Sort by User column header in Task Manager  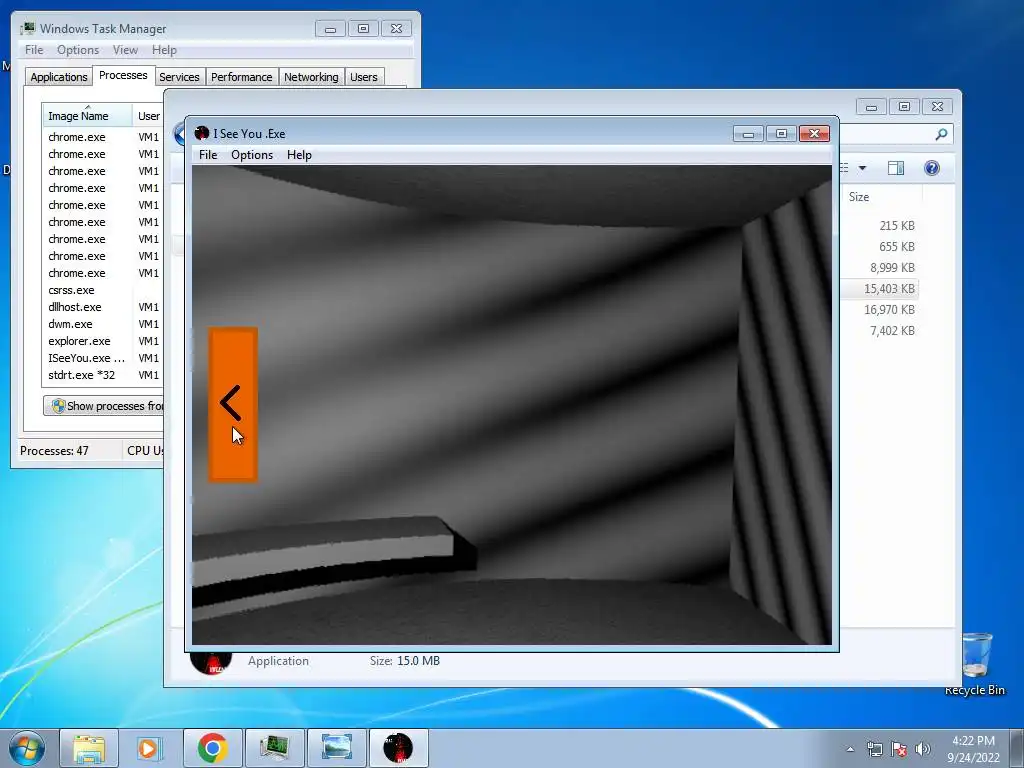click(148, 116)
